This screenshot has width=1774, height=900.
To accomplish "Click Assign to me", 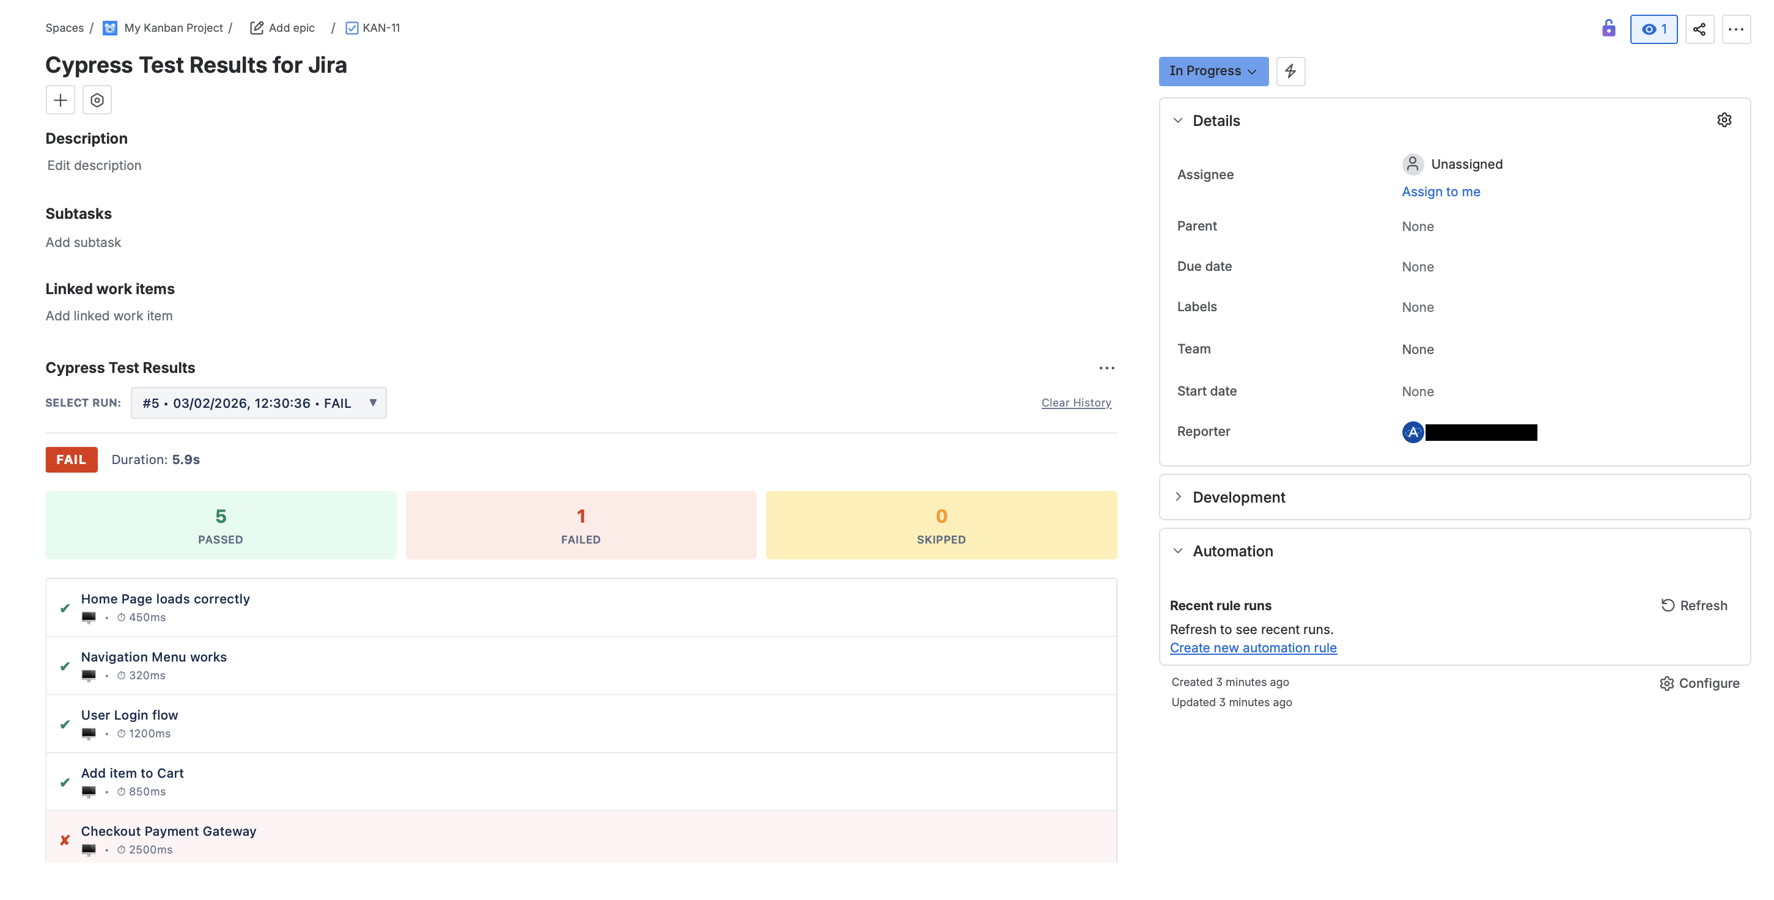I will point(1440,191).
